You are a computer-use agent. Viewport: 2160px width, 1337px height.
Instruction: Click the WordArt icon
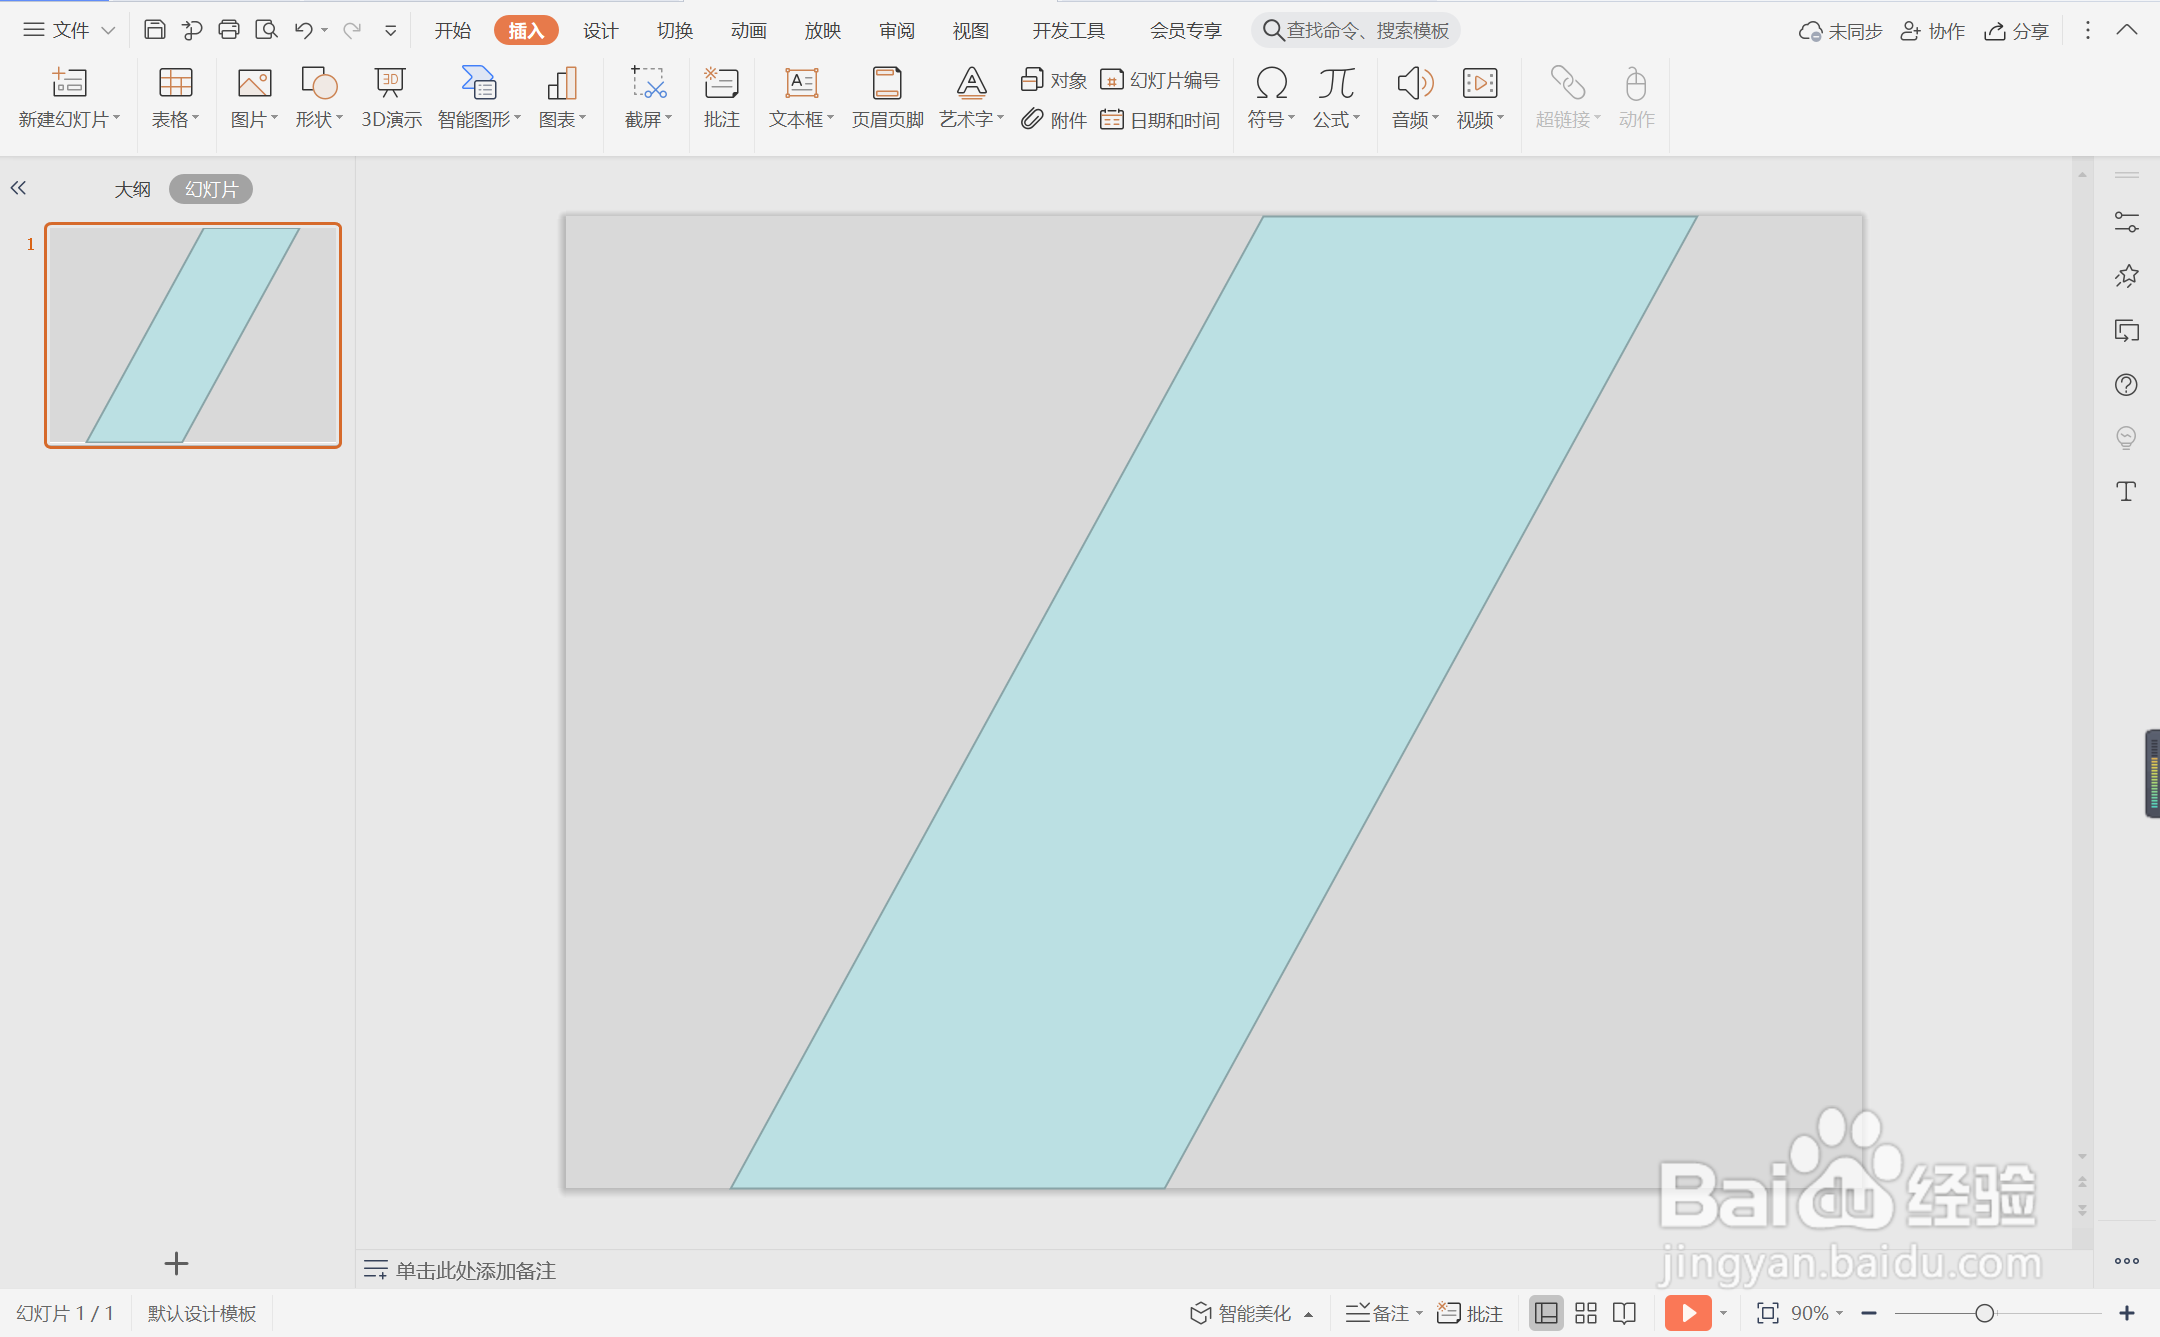coord(971,83)
